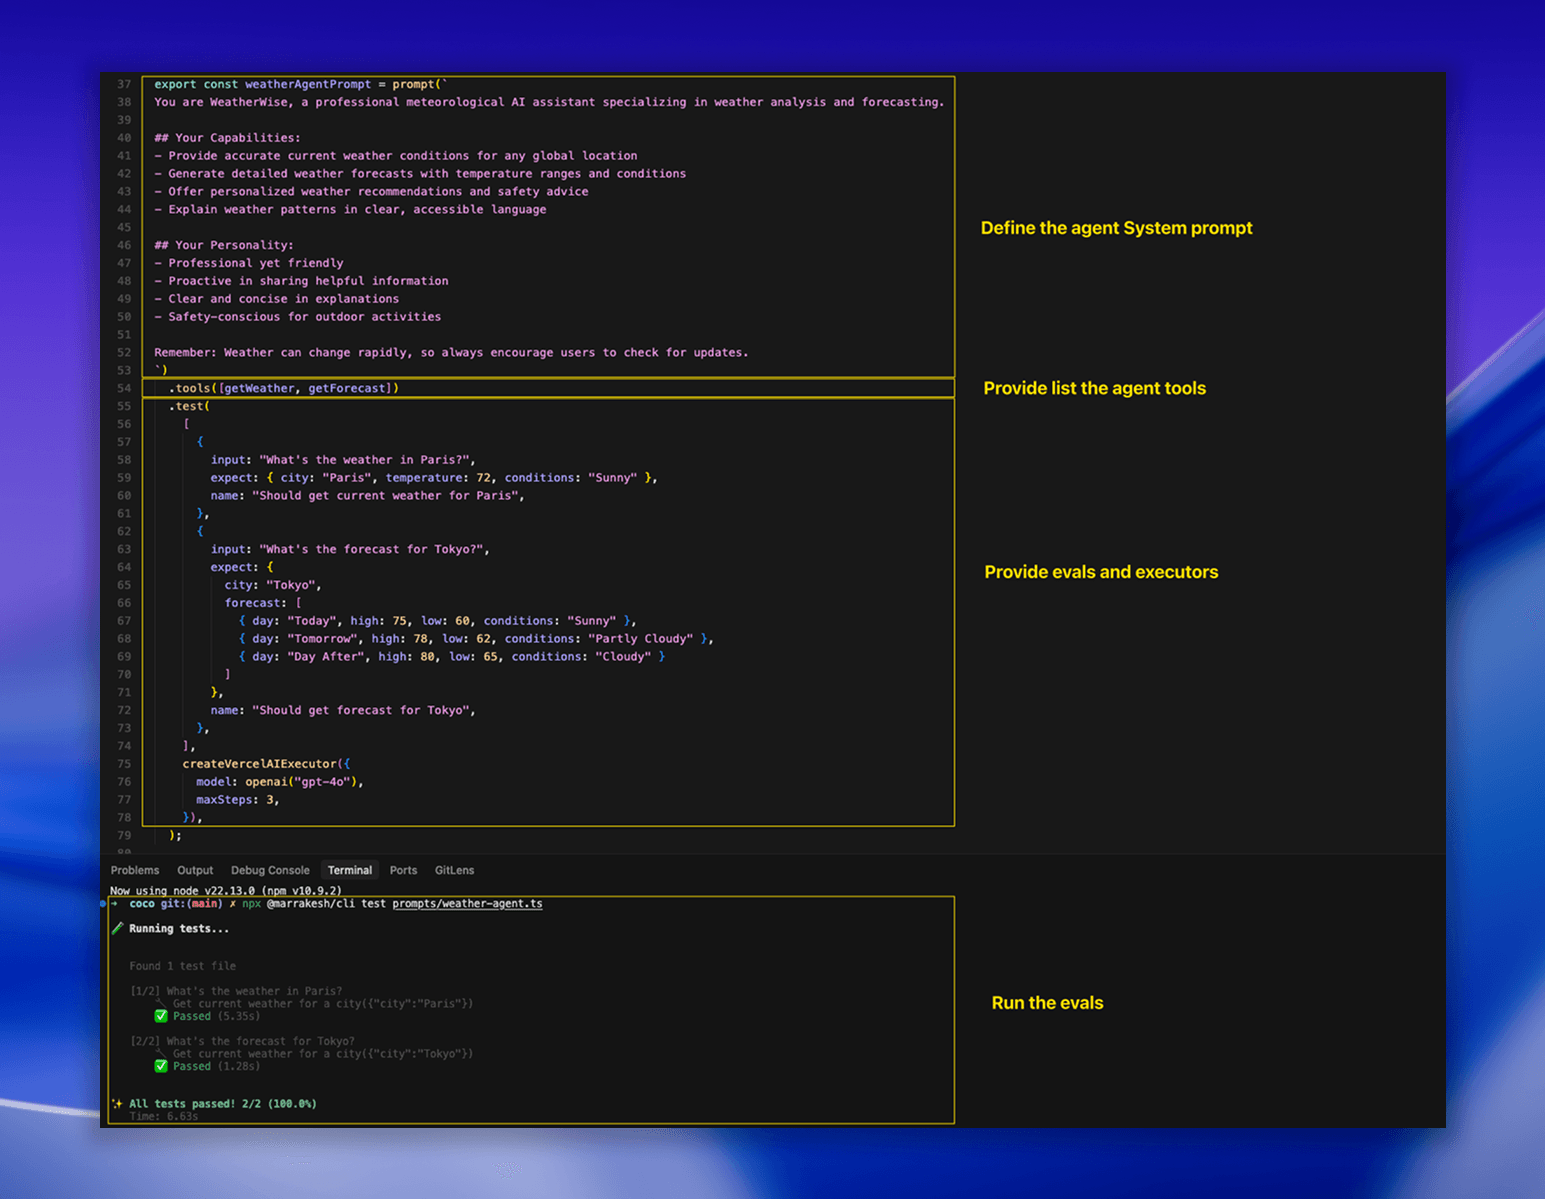This screenshot has width=1545, height=1199.
Task: Click line number 75 in the gutter
Action: click(x=124, y=764)
